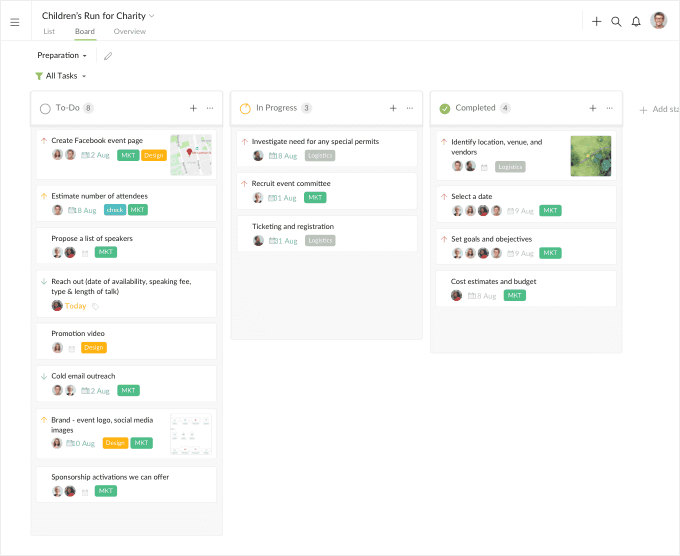Click 12 Aug date on Cold email outreach
This screenshot has height=556, width=680.
coord(95,391)
